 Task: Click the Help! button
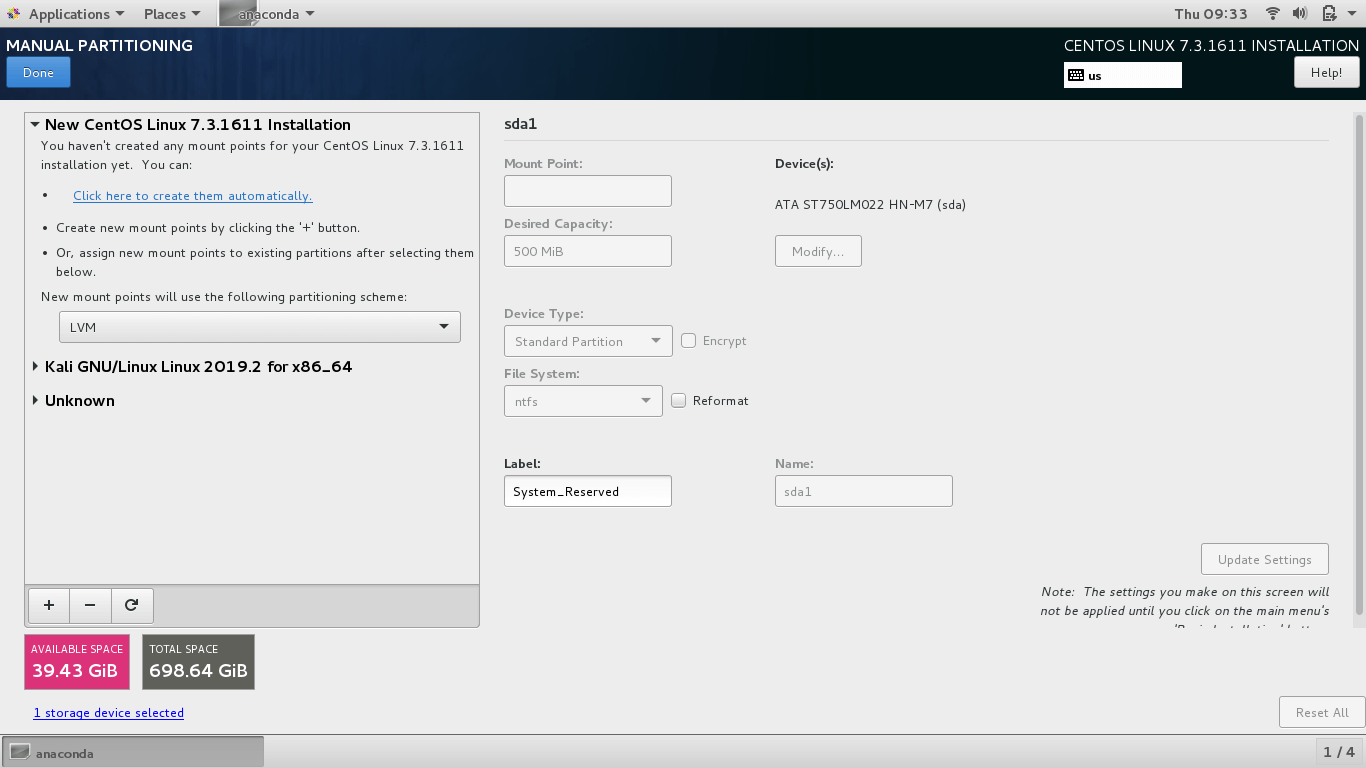coord(1327,73)
